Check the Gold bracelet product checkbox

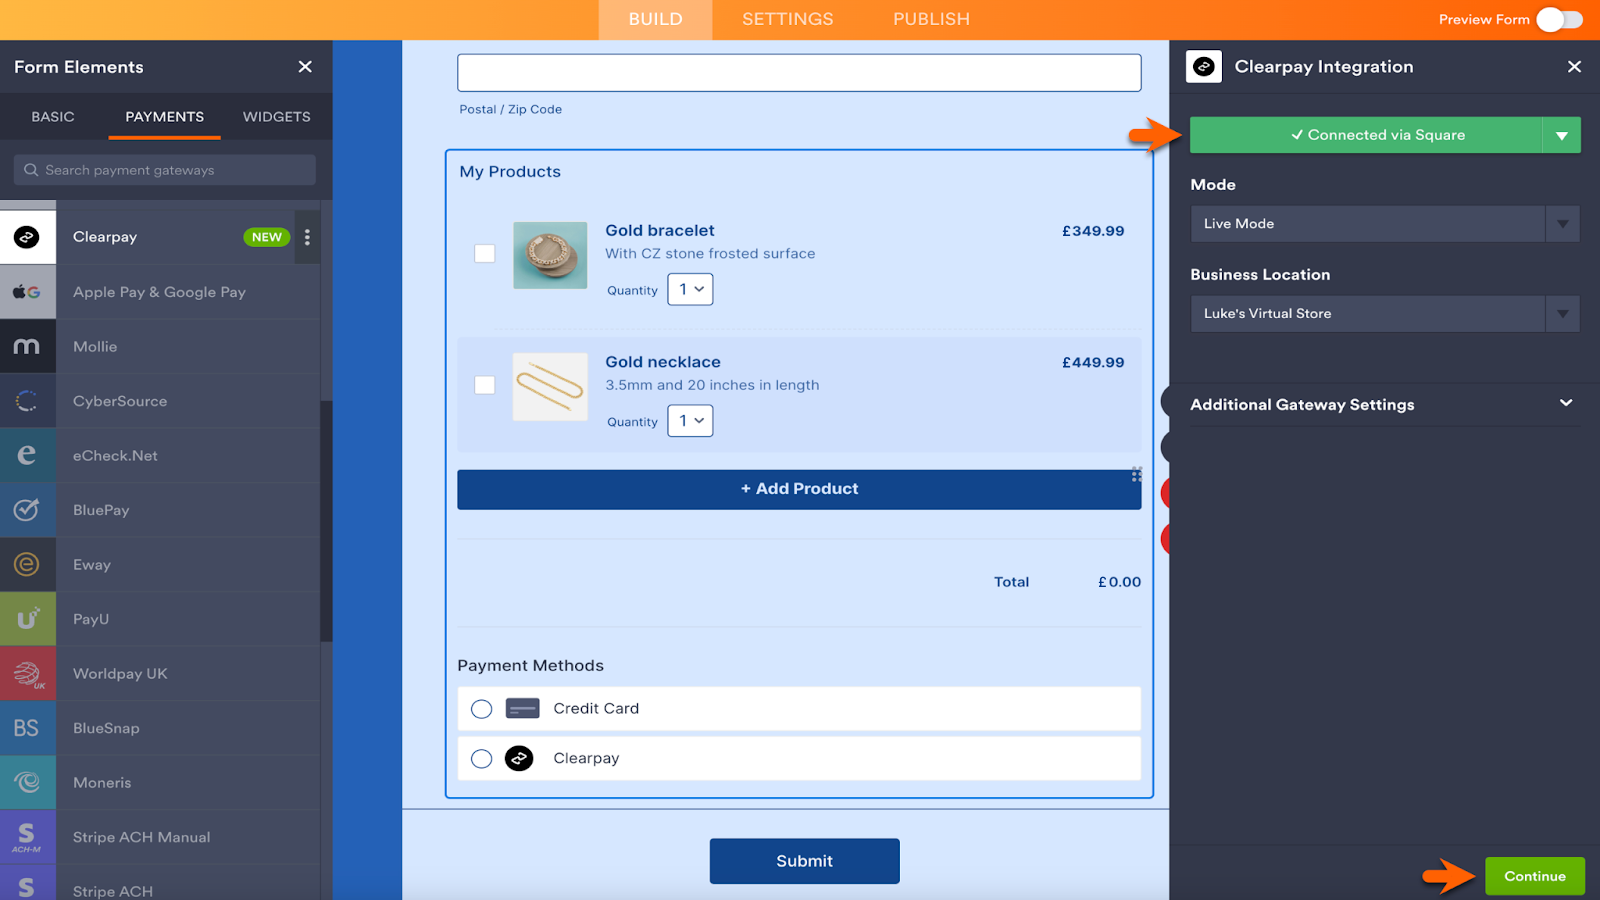pyautogui.click(x=485, y=254)
